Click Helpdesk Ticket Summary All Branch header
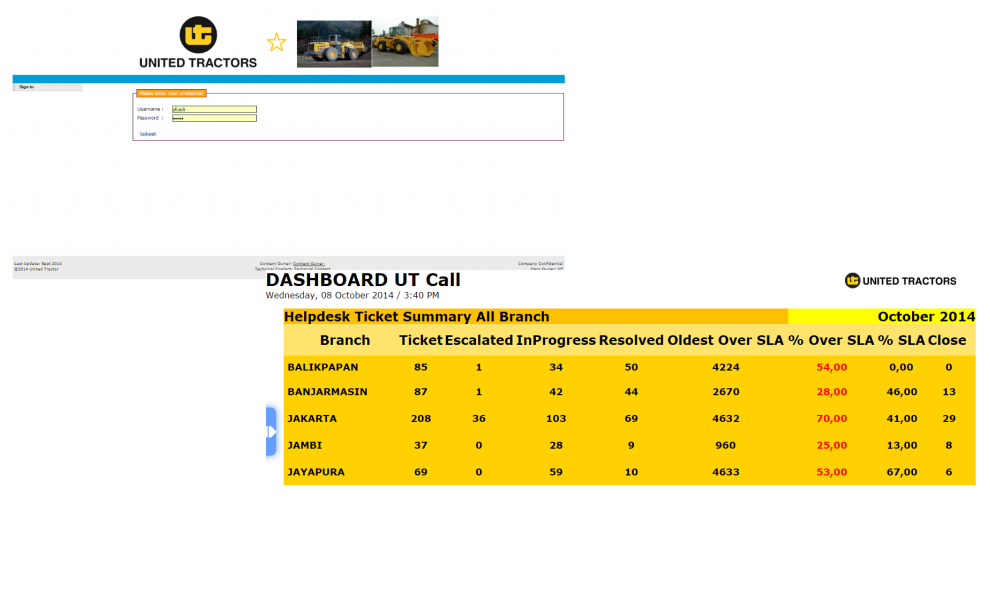The height and width of the screenshot is (595, 990). 417,316
